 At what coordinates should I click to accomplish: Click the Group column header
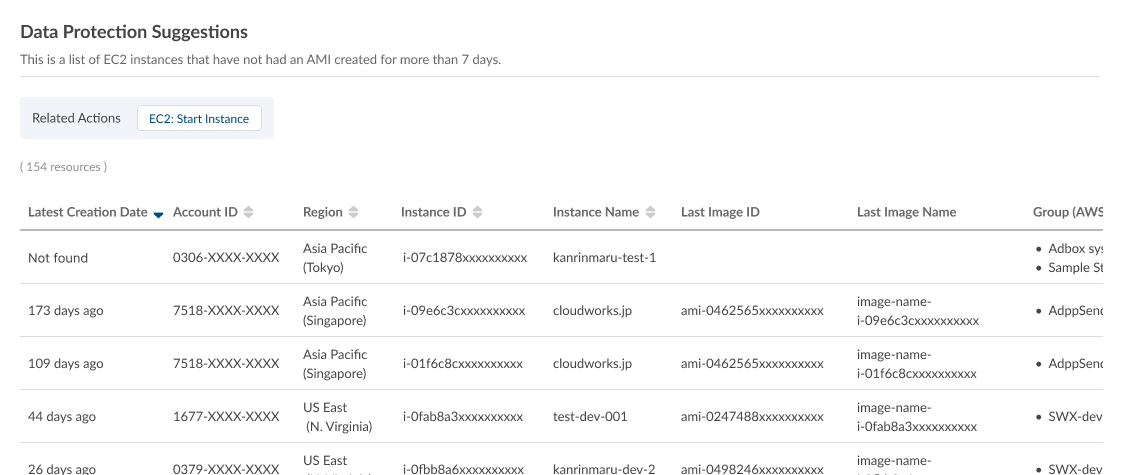coord(1067,212)
